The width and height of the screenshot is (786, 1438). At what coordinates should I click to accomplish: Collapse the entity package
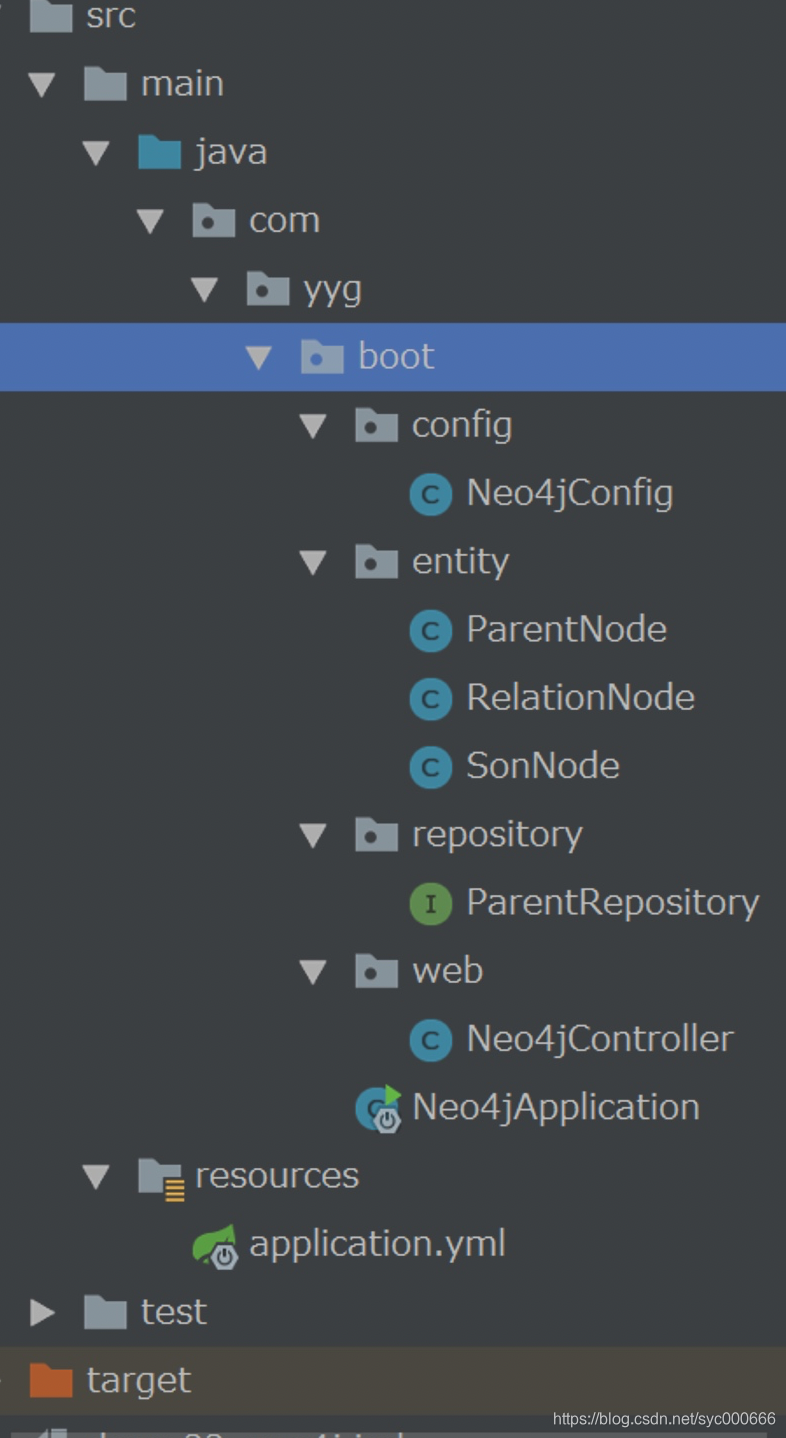point(313,562)
